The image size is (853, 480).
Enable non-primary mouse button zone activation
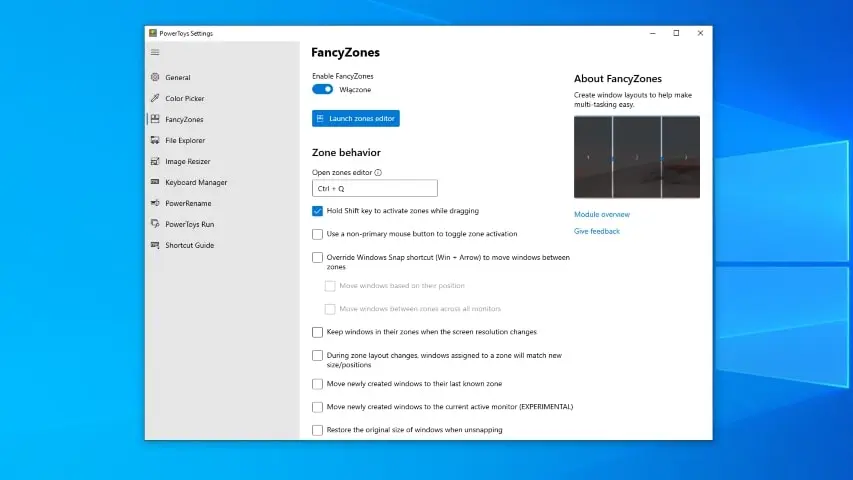tap(318, 234)
